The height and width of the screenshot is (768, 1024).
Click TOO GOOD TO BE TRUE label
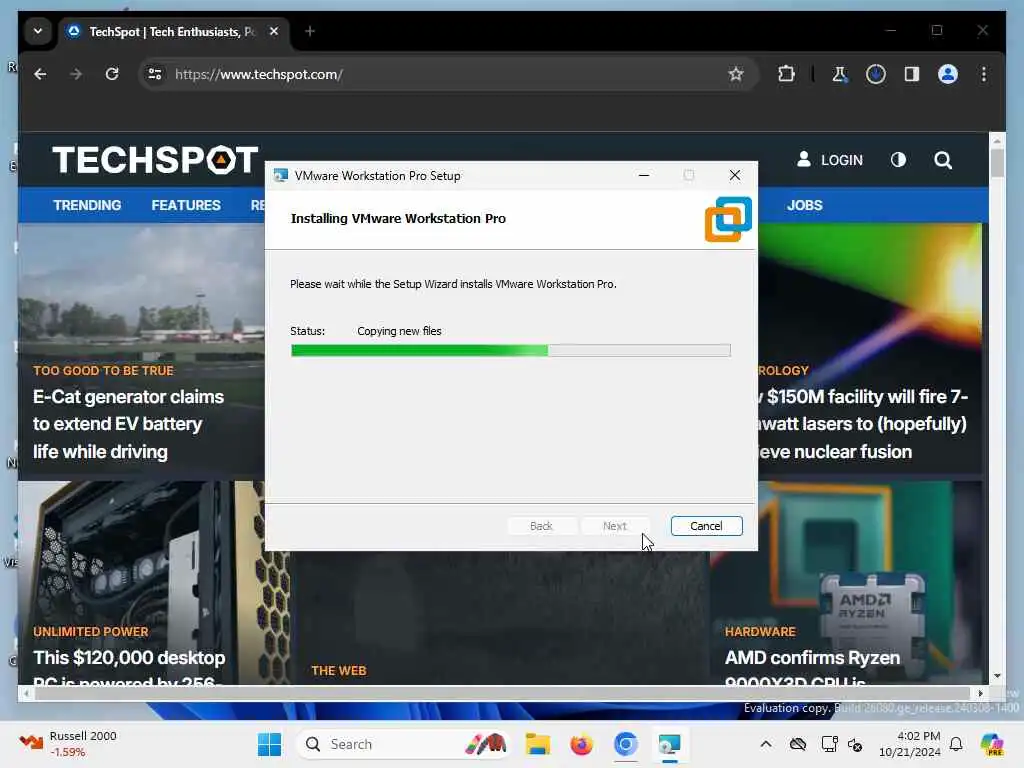[x=103, y=370]
